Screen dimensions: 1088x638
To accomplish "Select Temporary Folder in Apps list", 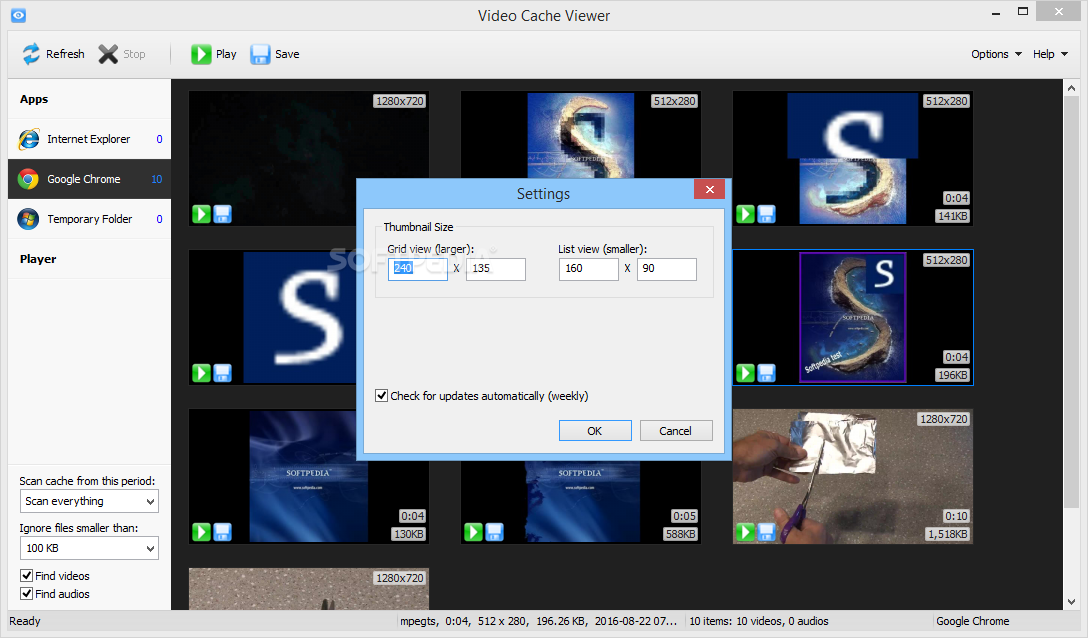I will (x=90, y=219).
